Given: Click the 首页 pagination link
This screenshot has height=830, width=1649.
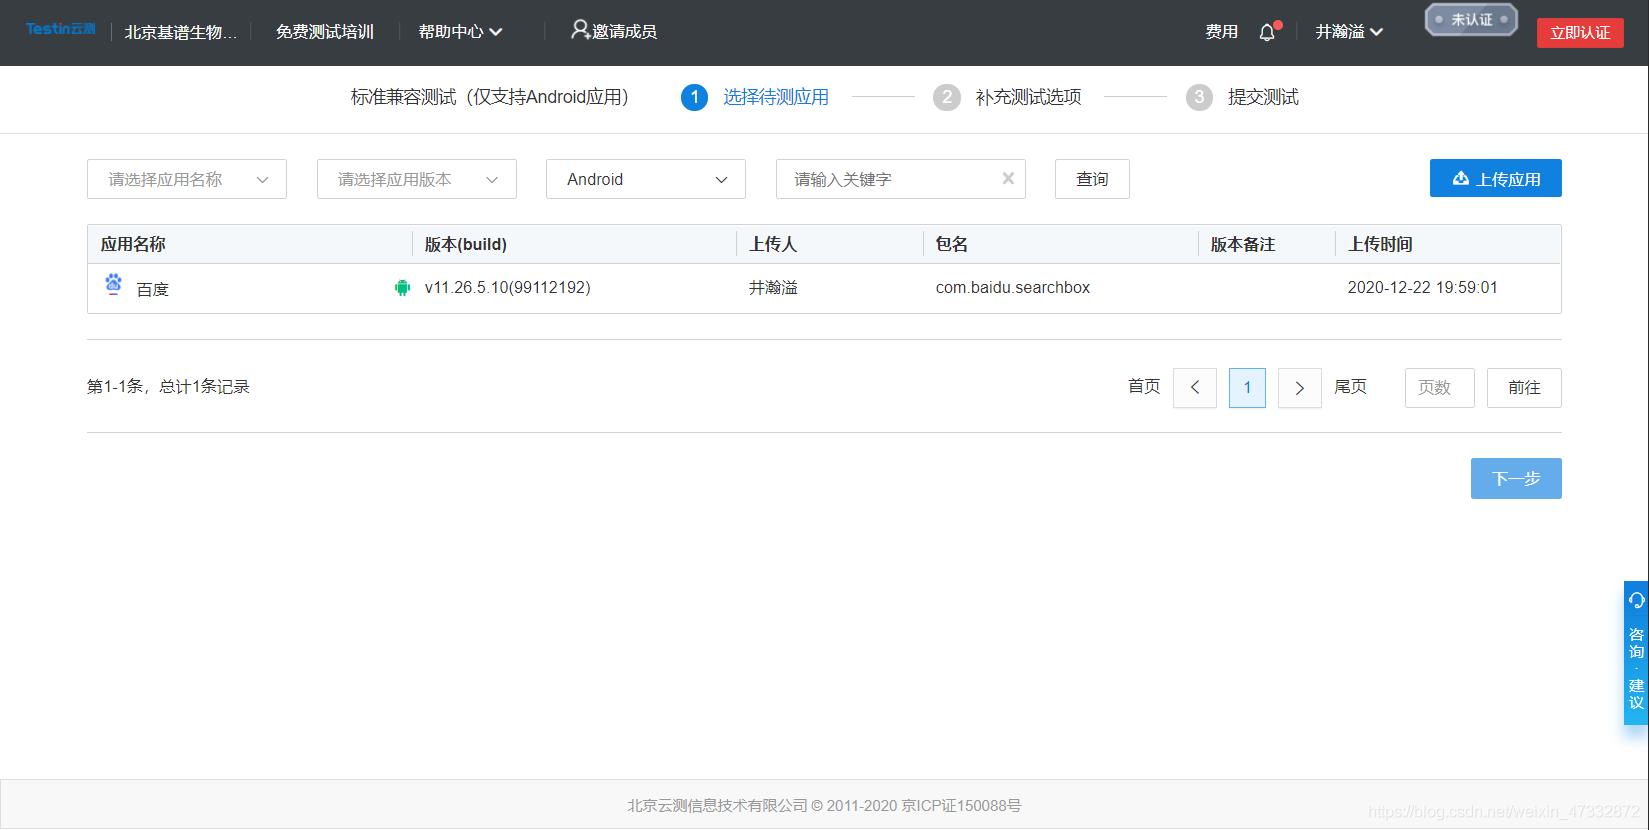Looking at the screenshot, I should 1144,387.
